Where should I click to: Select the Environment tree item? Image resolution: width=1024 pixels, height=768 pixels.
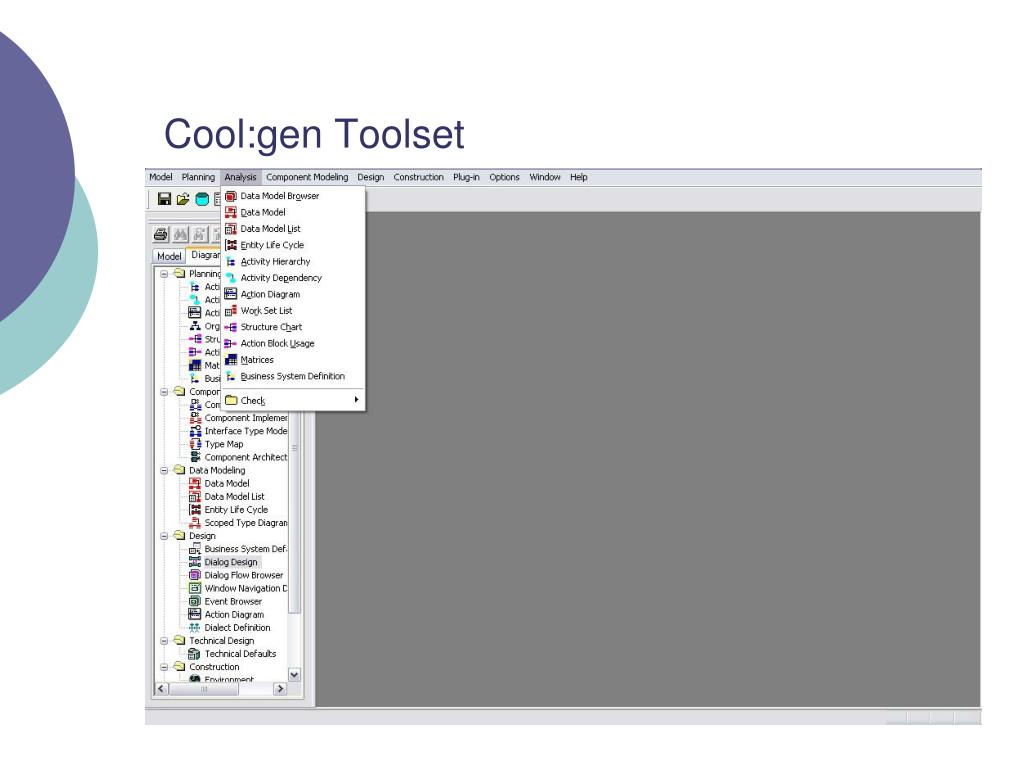pyautogui.click(x=229, y=679)
